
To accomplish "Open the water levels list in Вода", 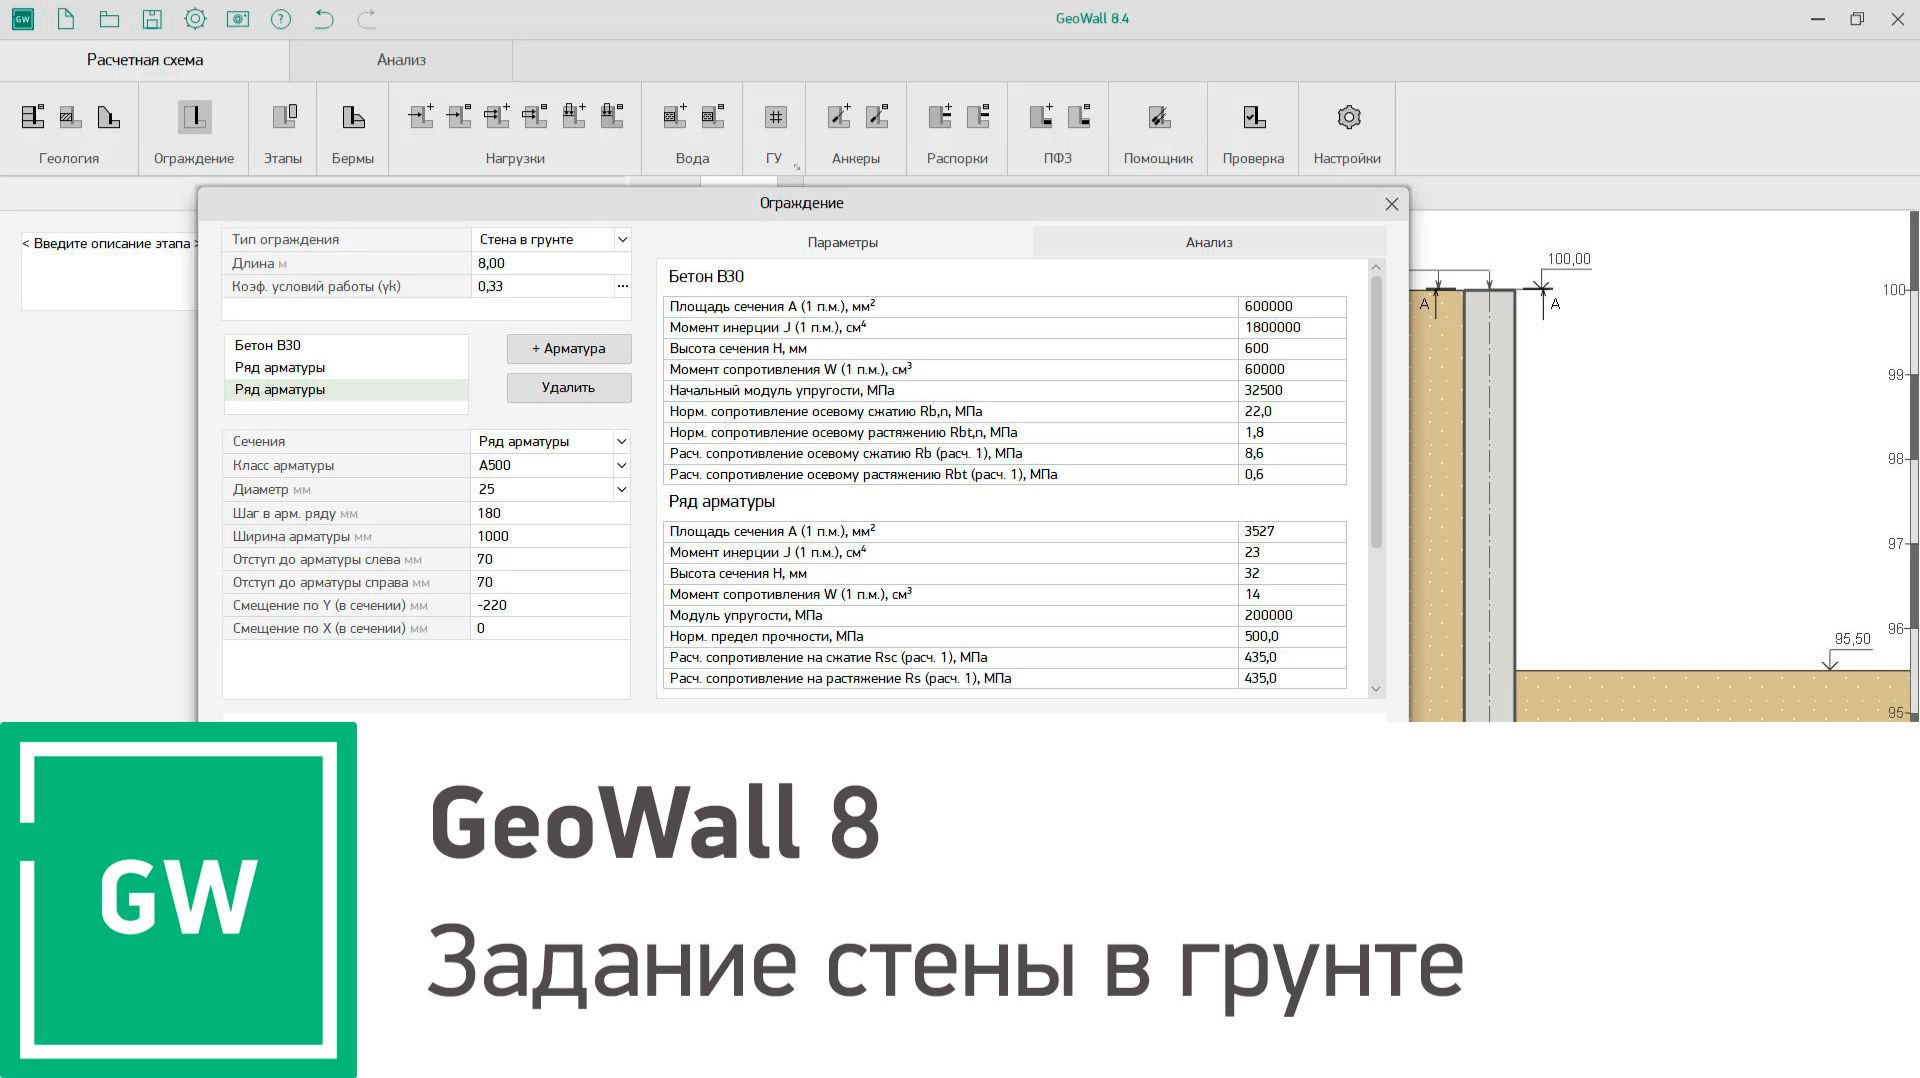I will [x=713, y=117].
